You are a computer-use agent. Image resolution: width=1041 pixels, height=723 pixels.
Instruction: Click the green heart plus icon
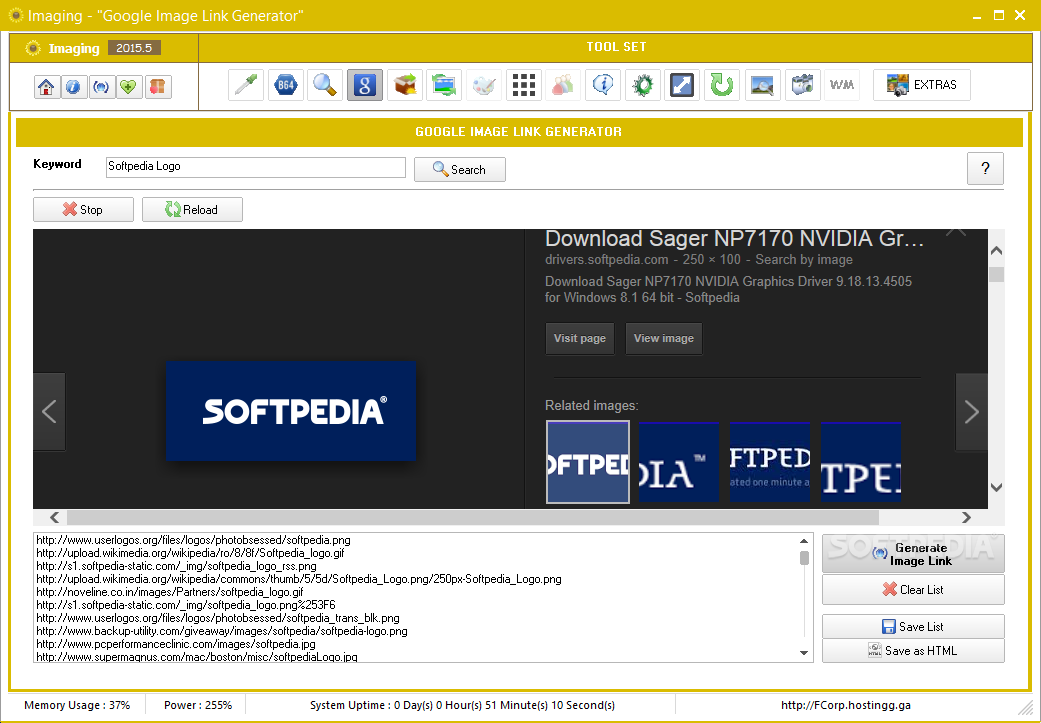pos(129,87)
